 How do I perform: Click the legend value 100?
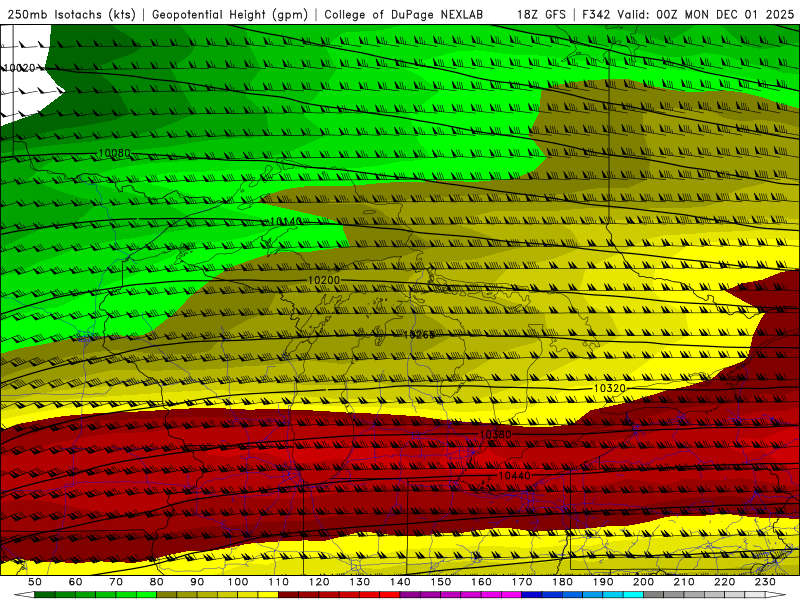(238, 582)
